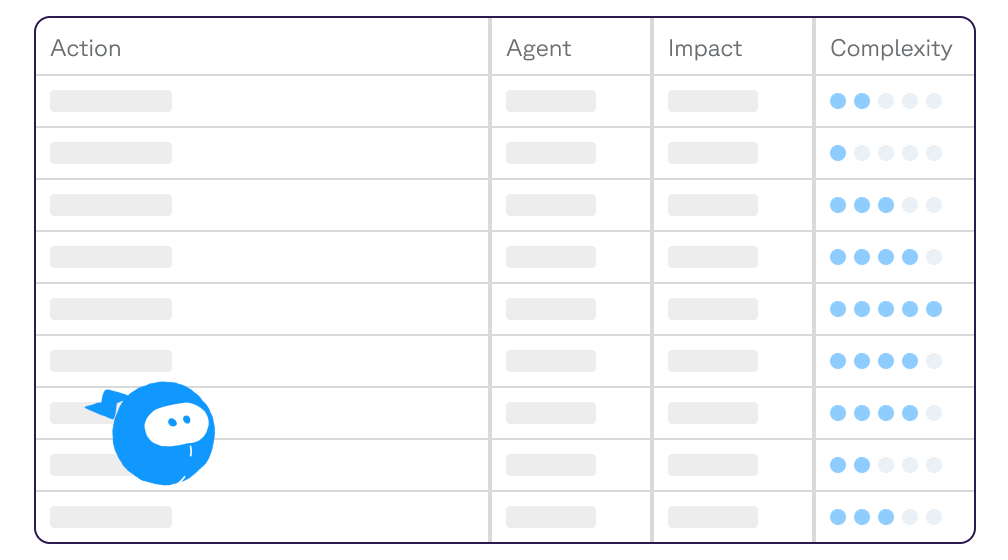Click the Action column header
Viewport: 1008px width, 560px height.
pyautogui.click(x=86, y=48)
